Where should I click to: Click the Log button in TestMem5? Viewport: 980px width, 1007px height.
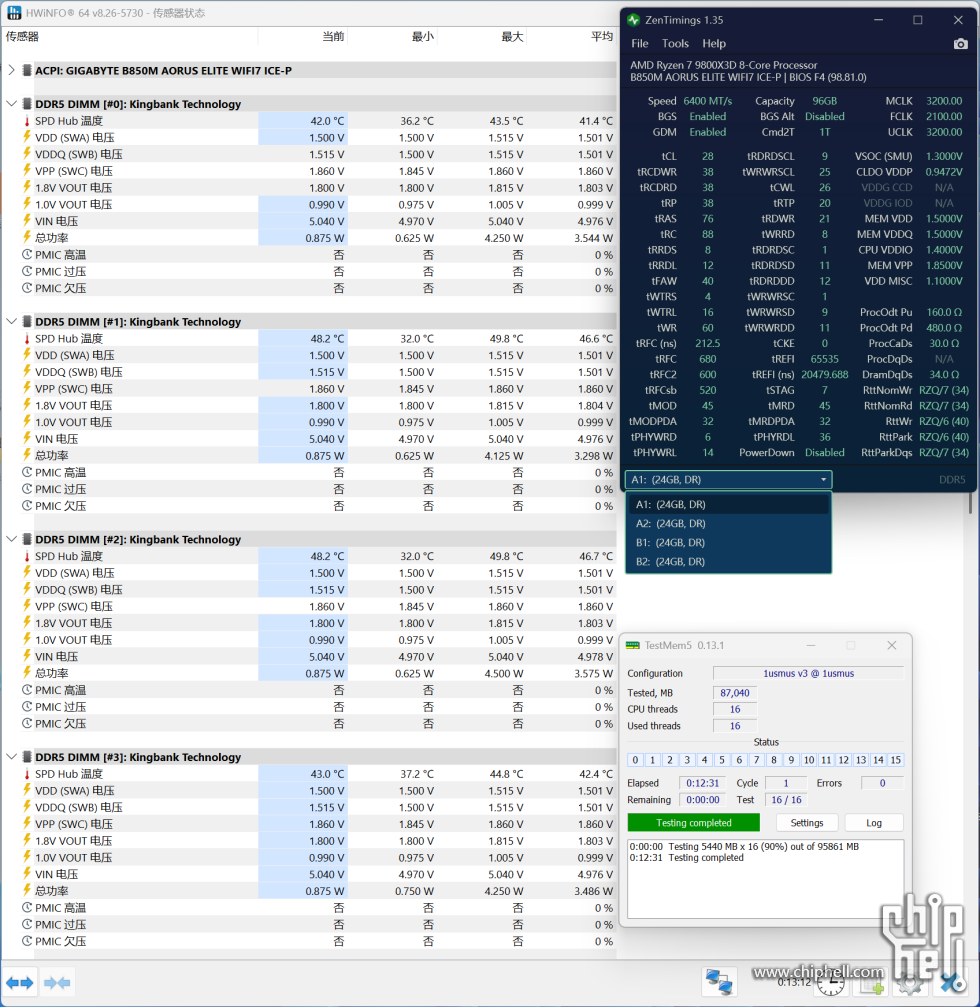pyautogui.click(x=874, y=823)
